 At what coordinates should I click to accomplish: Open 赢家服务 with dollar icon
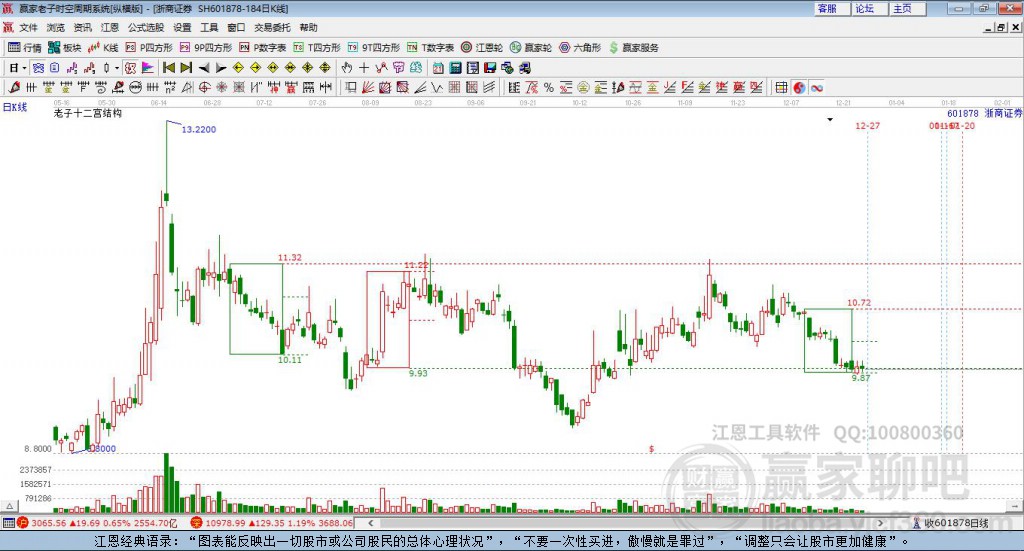coord(633,48)
